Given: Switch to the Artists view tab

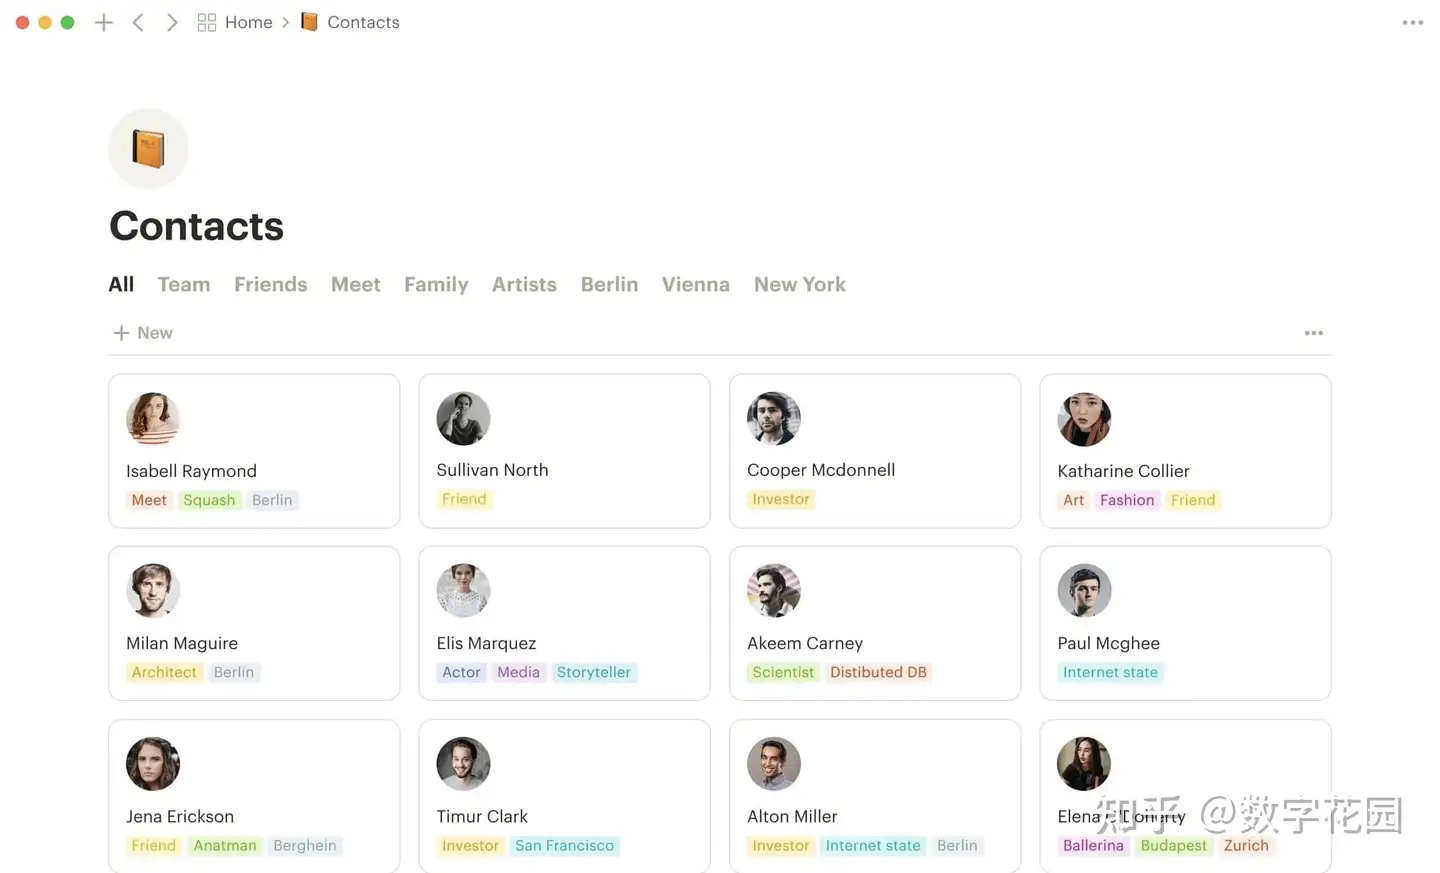Looking at the screenshot, I should tap(524, 284).
